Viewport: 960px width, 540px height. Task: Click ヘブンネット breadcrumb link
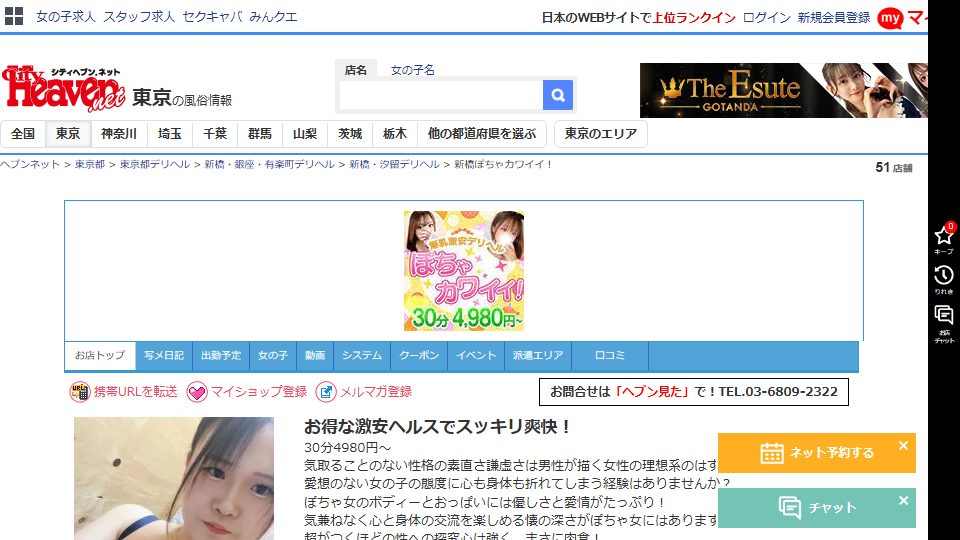[29, 164]
